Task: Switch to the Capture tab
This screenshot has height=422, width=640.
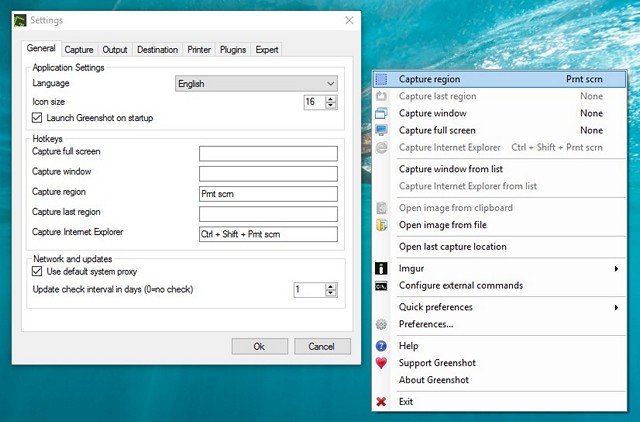Action: (x=79, y=50)
